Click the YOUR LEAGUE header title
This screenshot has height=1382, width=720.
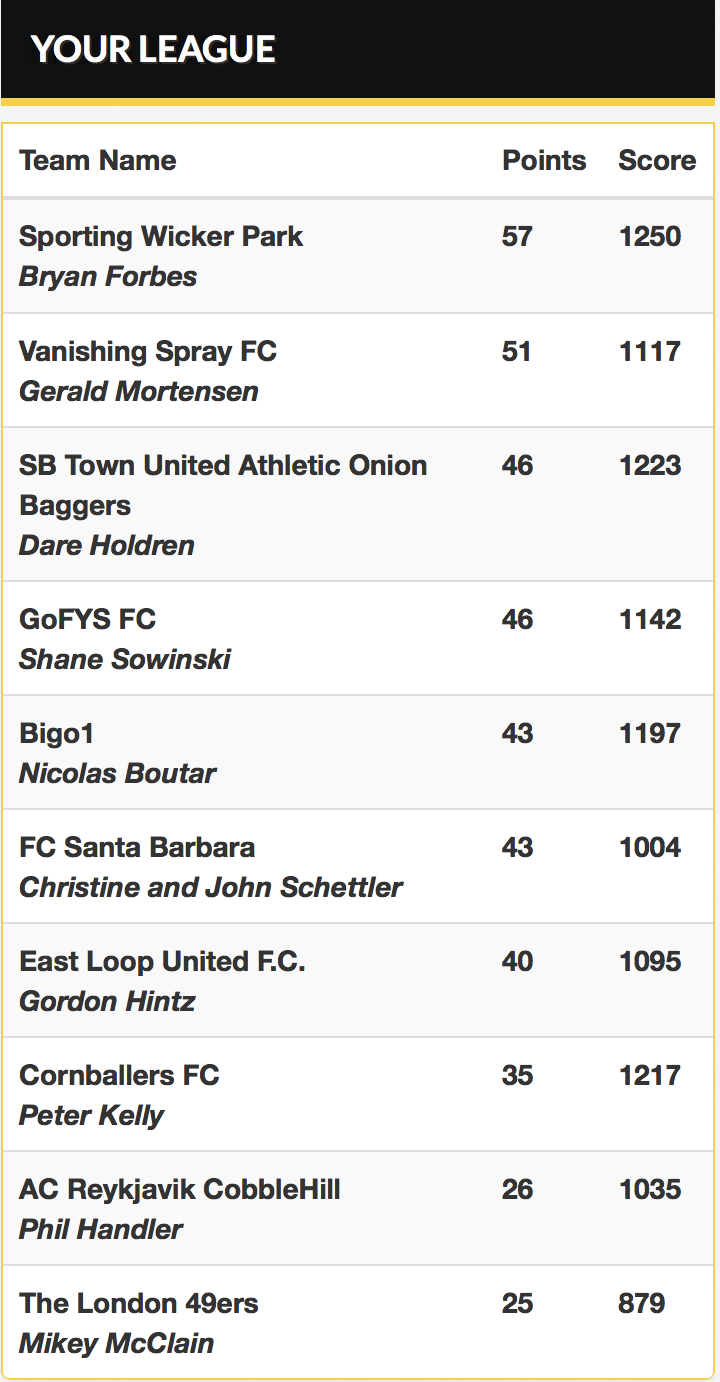(153, 49)
